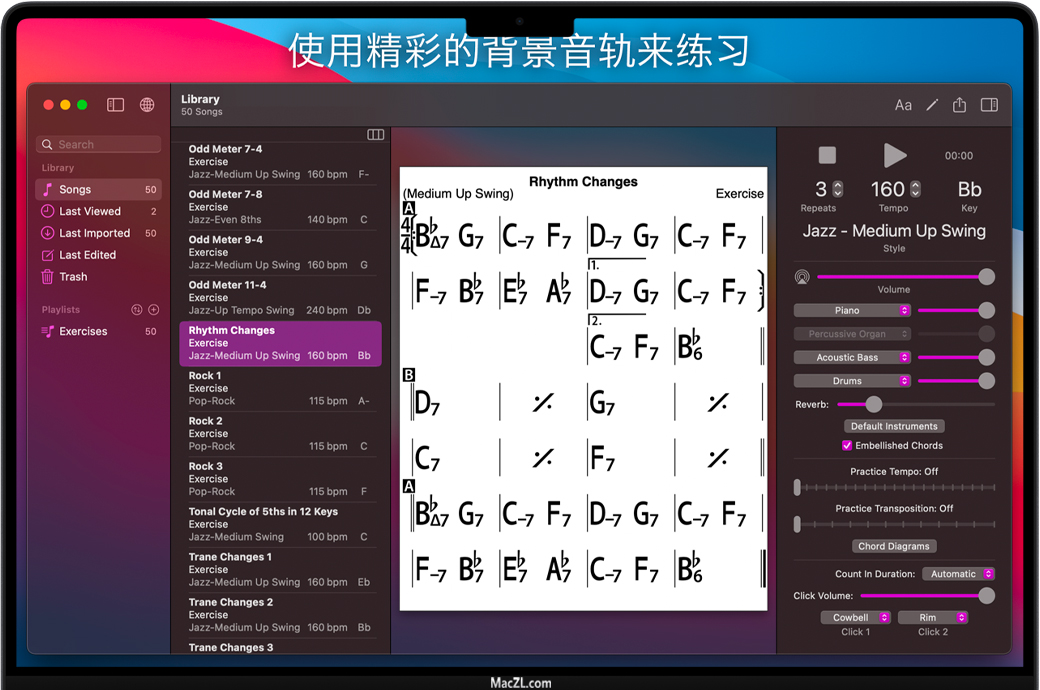Select Last Viewed in the sidebar
1040x690 pixels.
tap(98, 211)
